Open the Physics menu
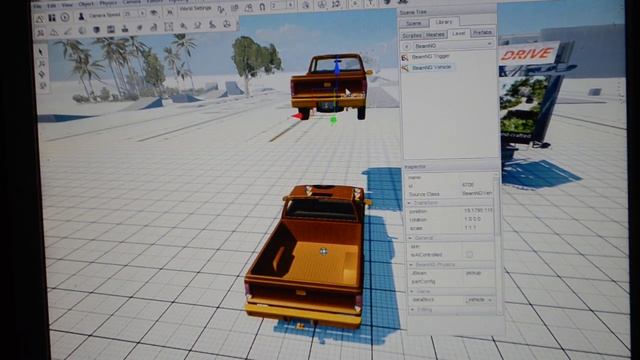This screenshot has width=640, height=360. pos(108,3)
